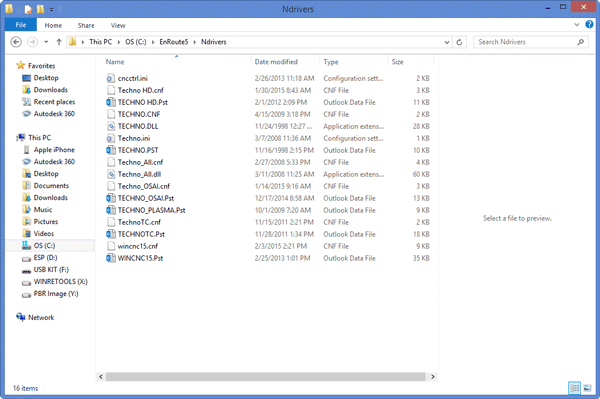
Task: Click the Forward navigation arrow
Action: [33, 42]
